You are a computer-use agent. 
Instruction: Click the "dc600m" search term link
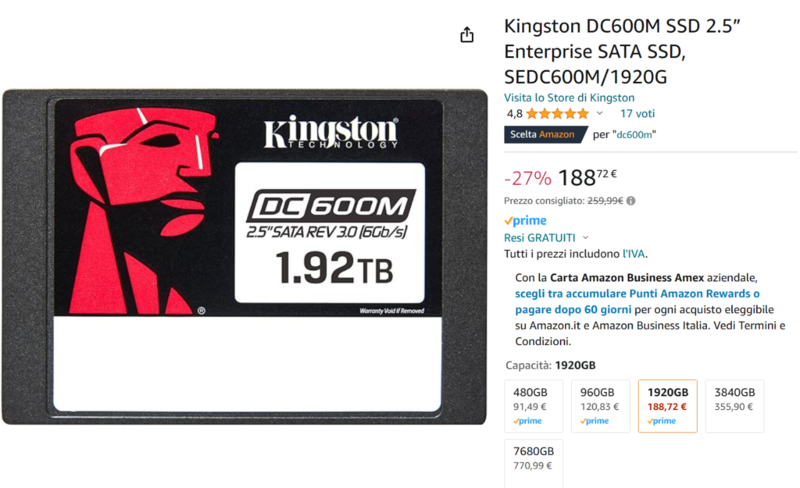click(x=635, y=135)
